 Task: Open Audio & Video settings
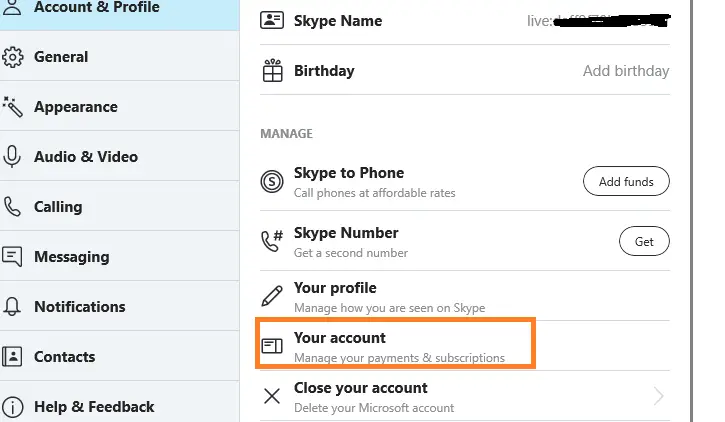tap(119, 157)
